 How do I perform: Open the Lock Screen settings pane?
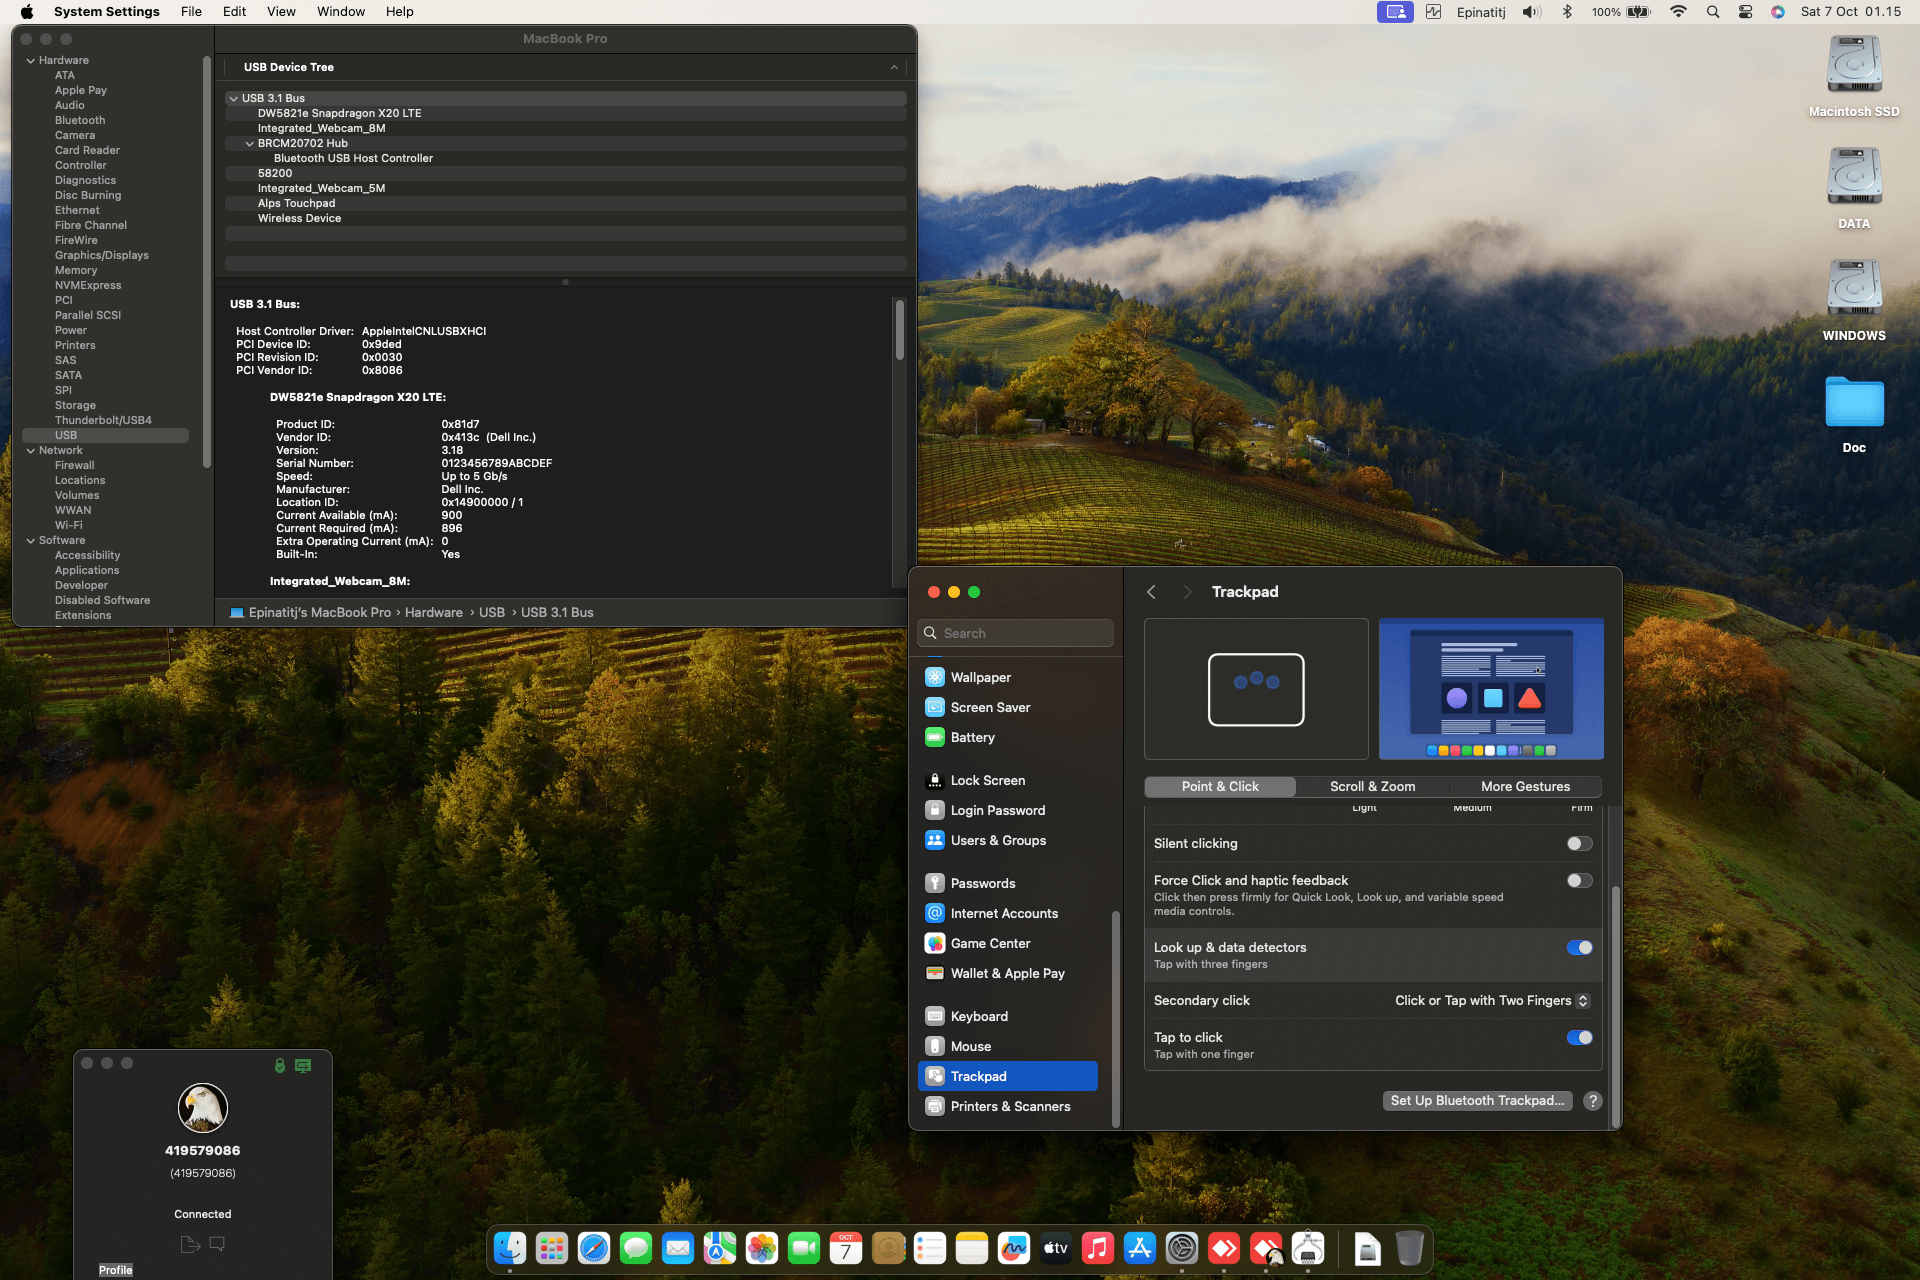[x=987, y=780]
